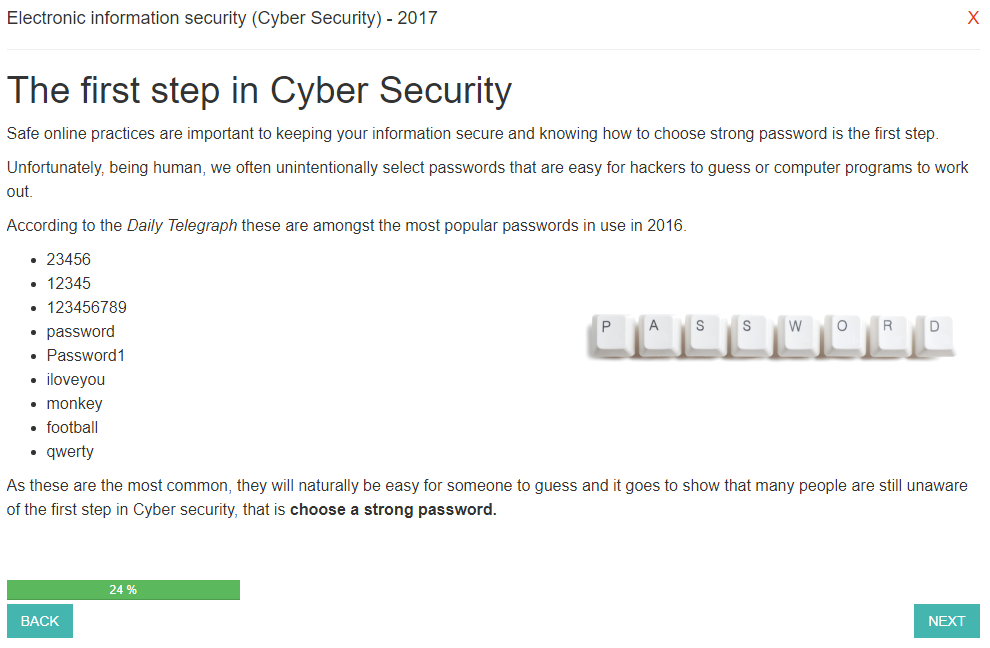Close the course with the red X
The image size is (990, 648).
[973, 18]
